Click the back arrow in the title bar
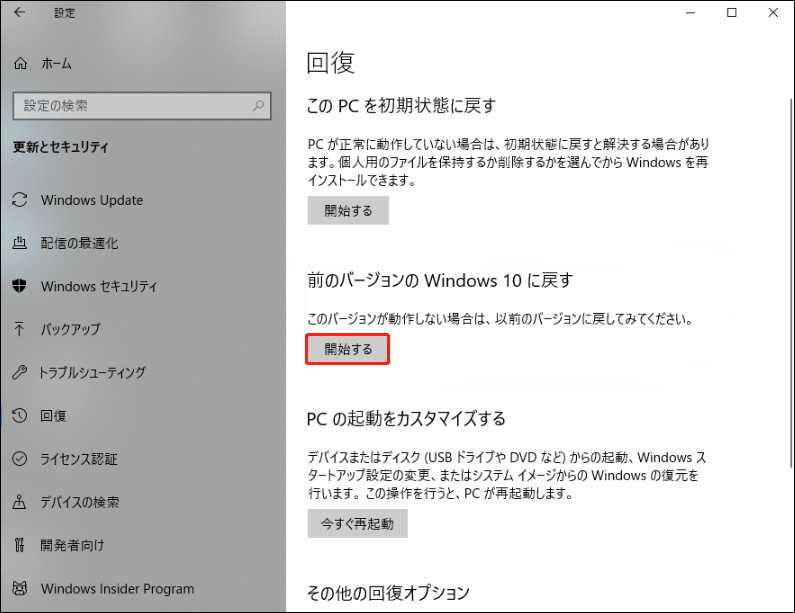Viewport: 795px width, 613px height. (x=19, y=13)
